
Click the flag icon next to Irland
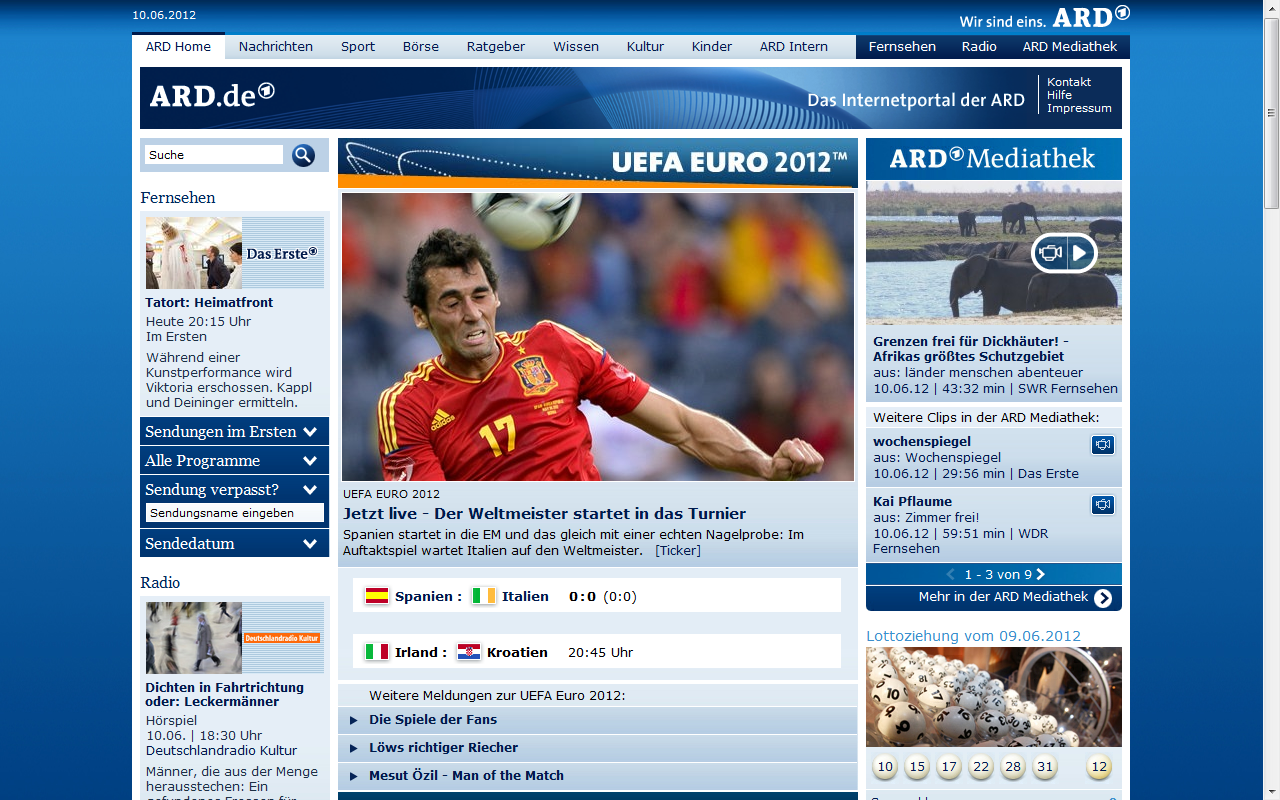377,652
